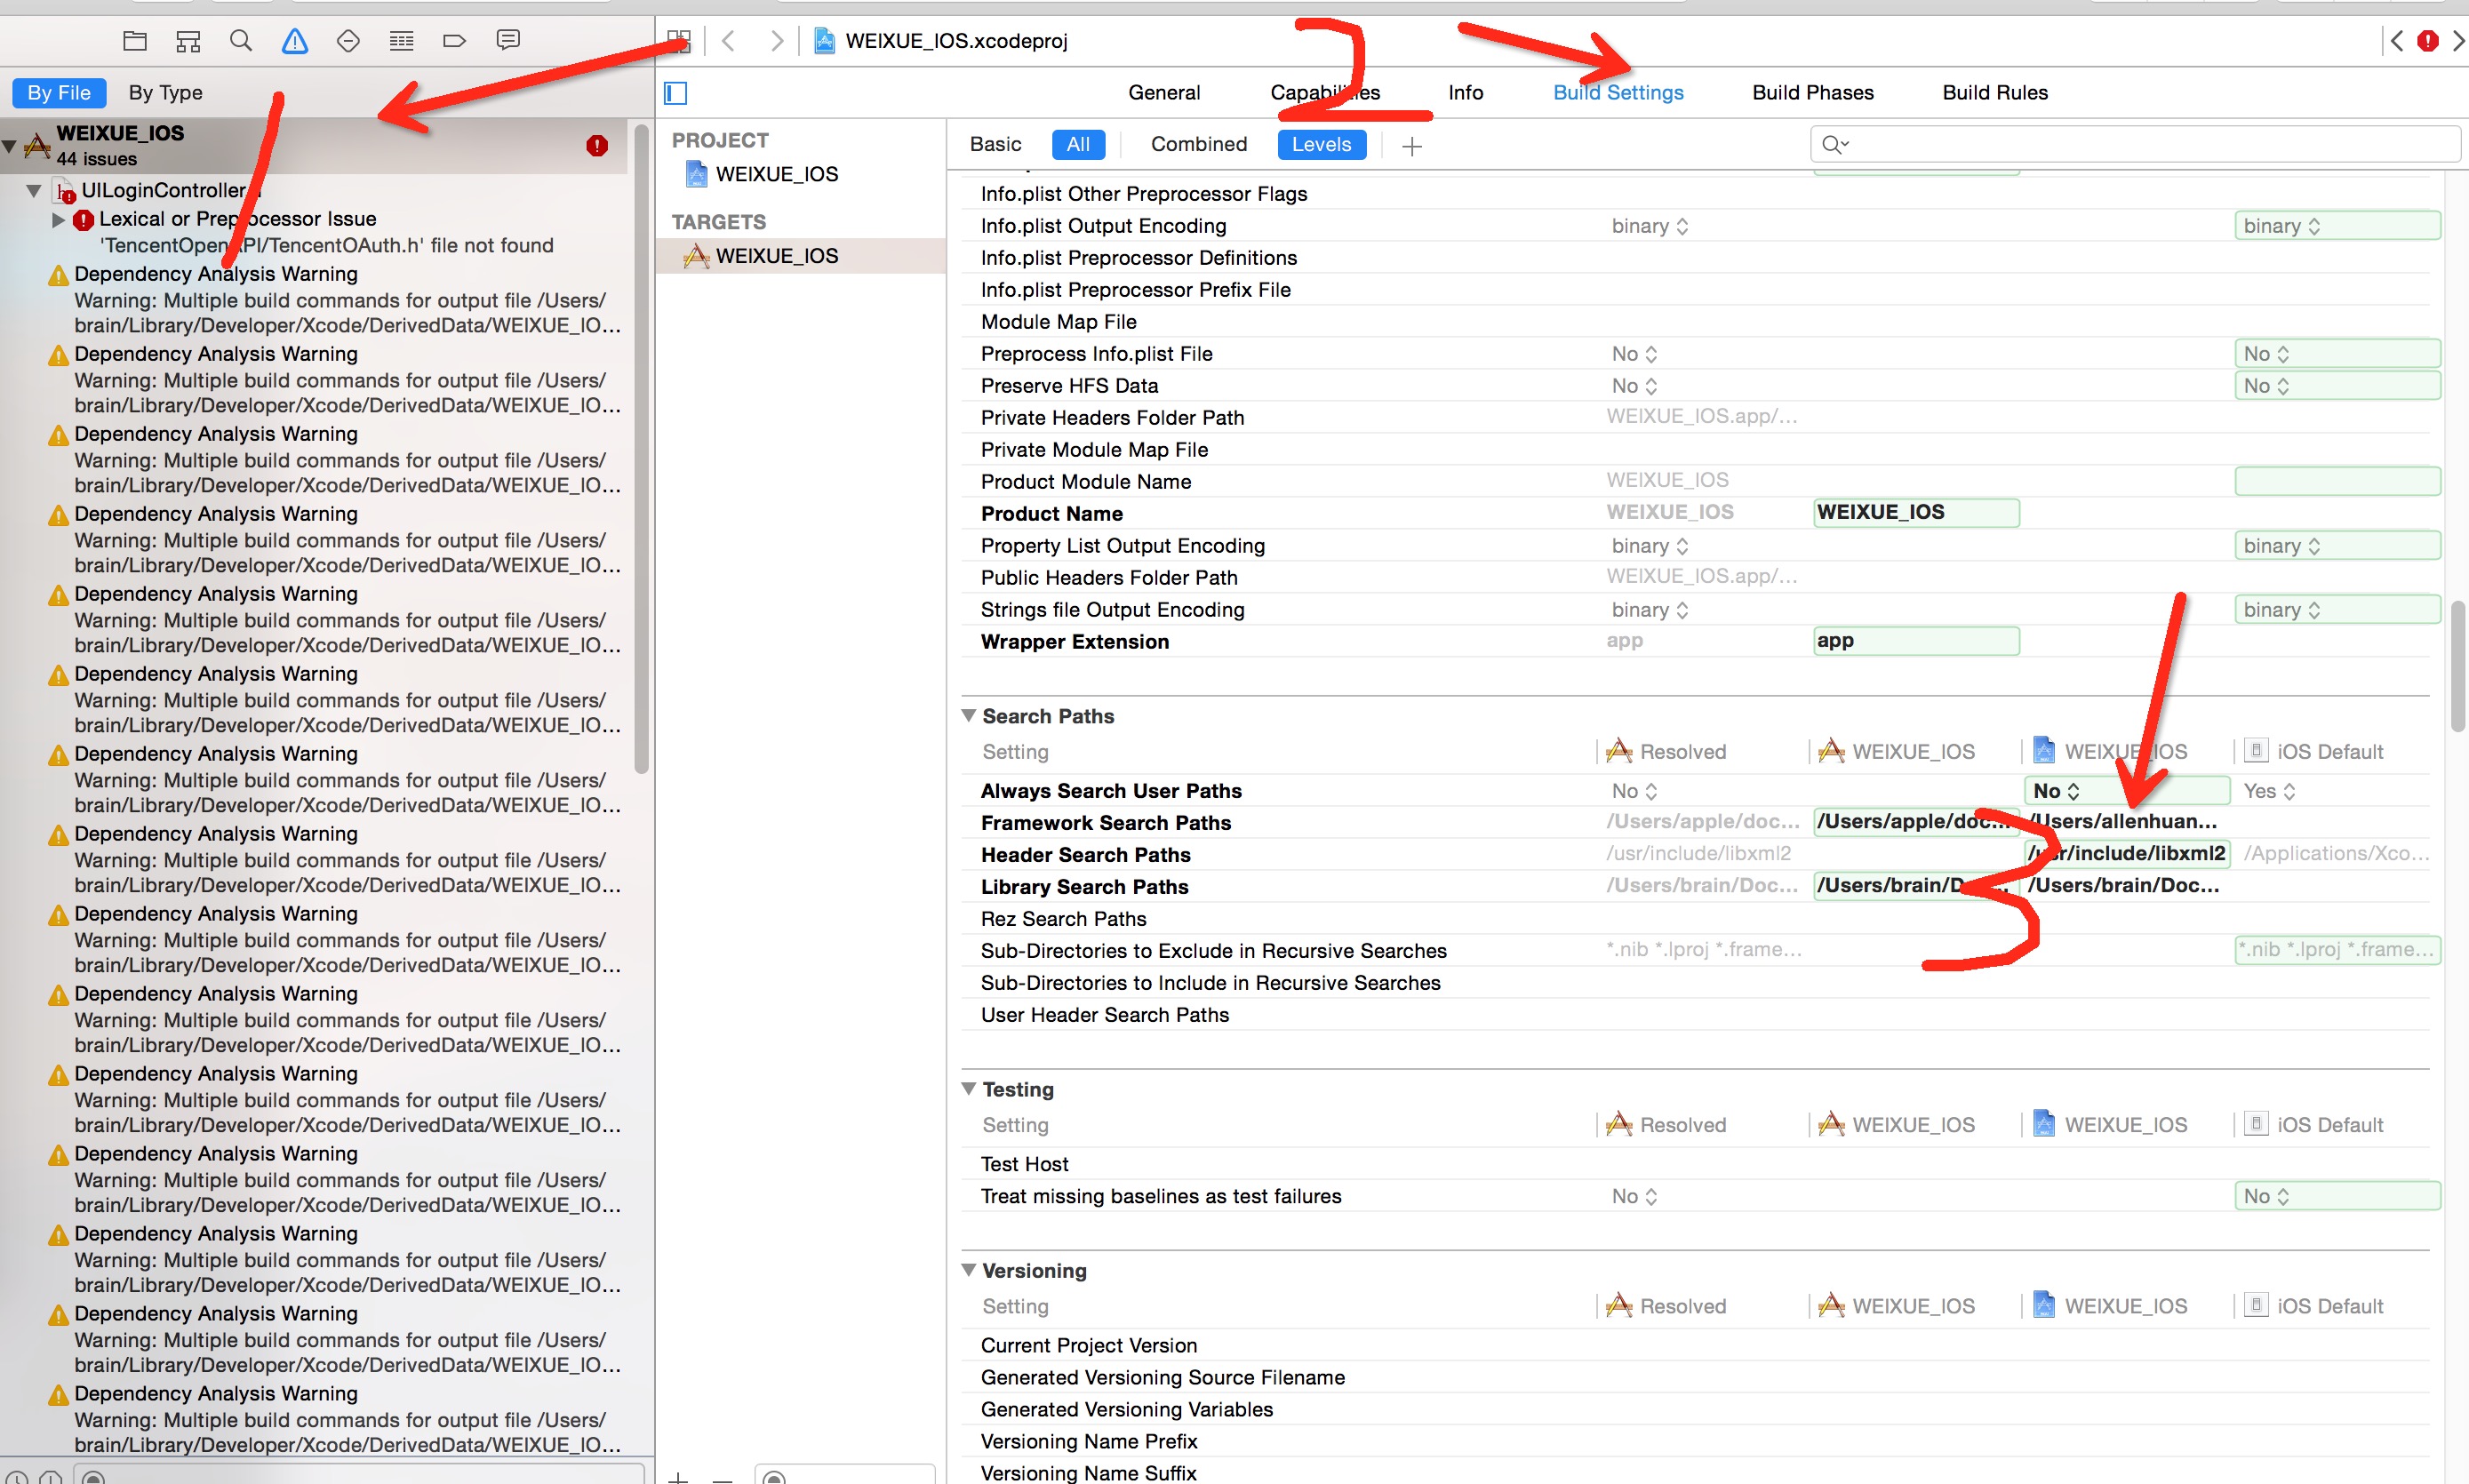
Task: Collapse the UILoginController issue group
Action: (34, 190)
